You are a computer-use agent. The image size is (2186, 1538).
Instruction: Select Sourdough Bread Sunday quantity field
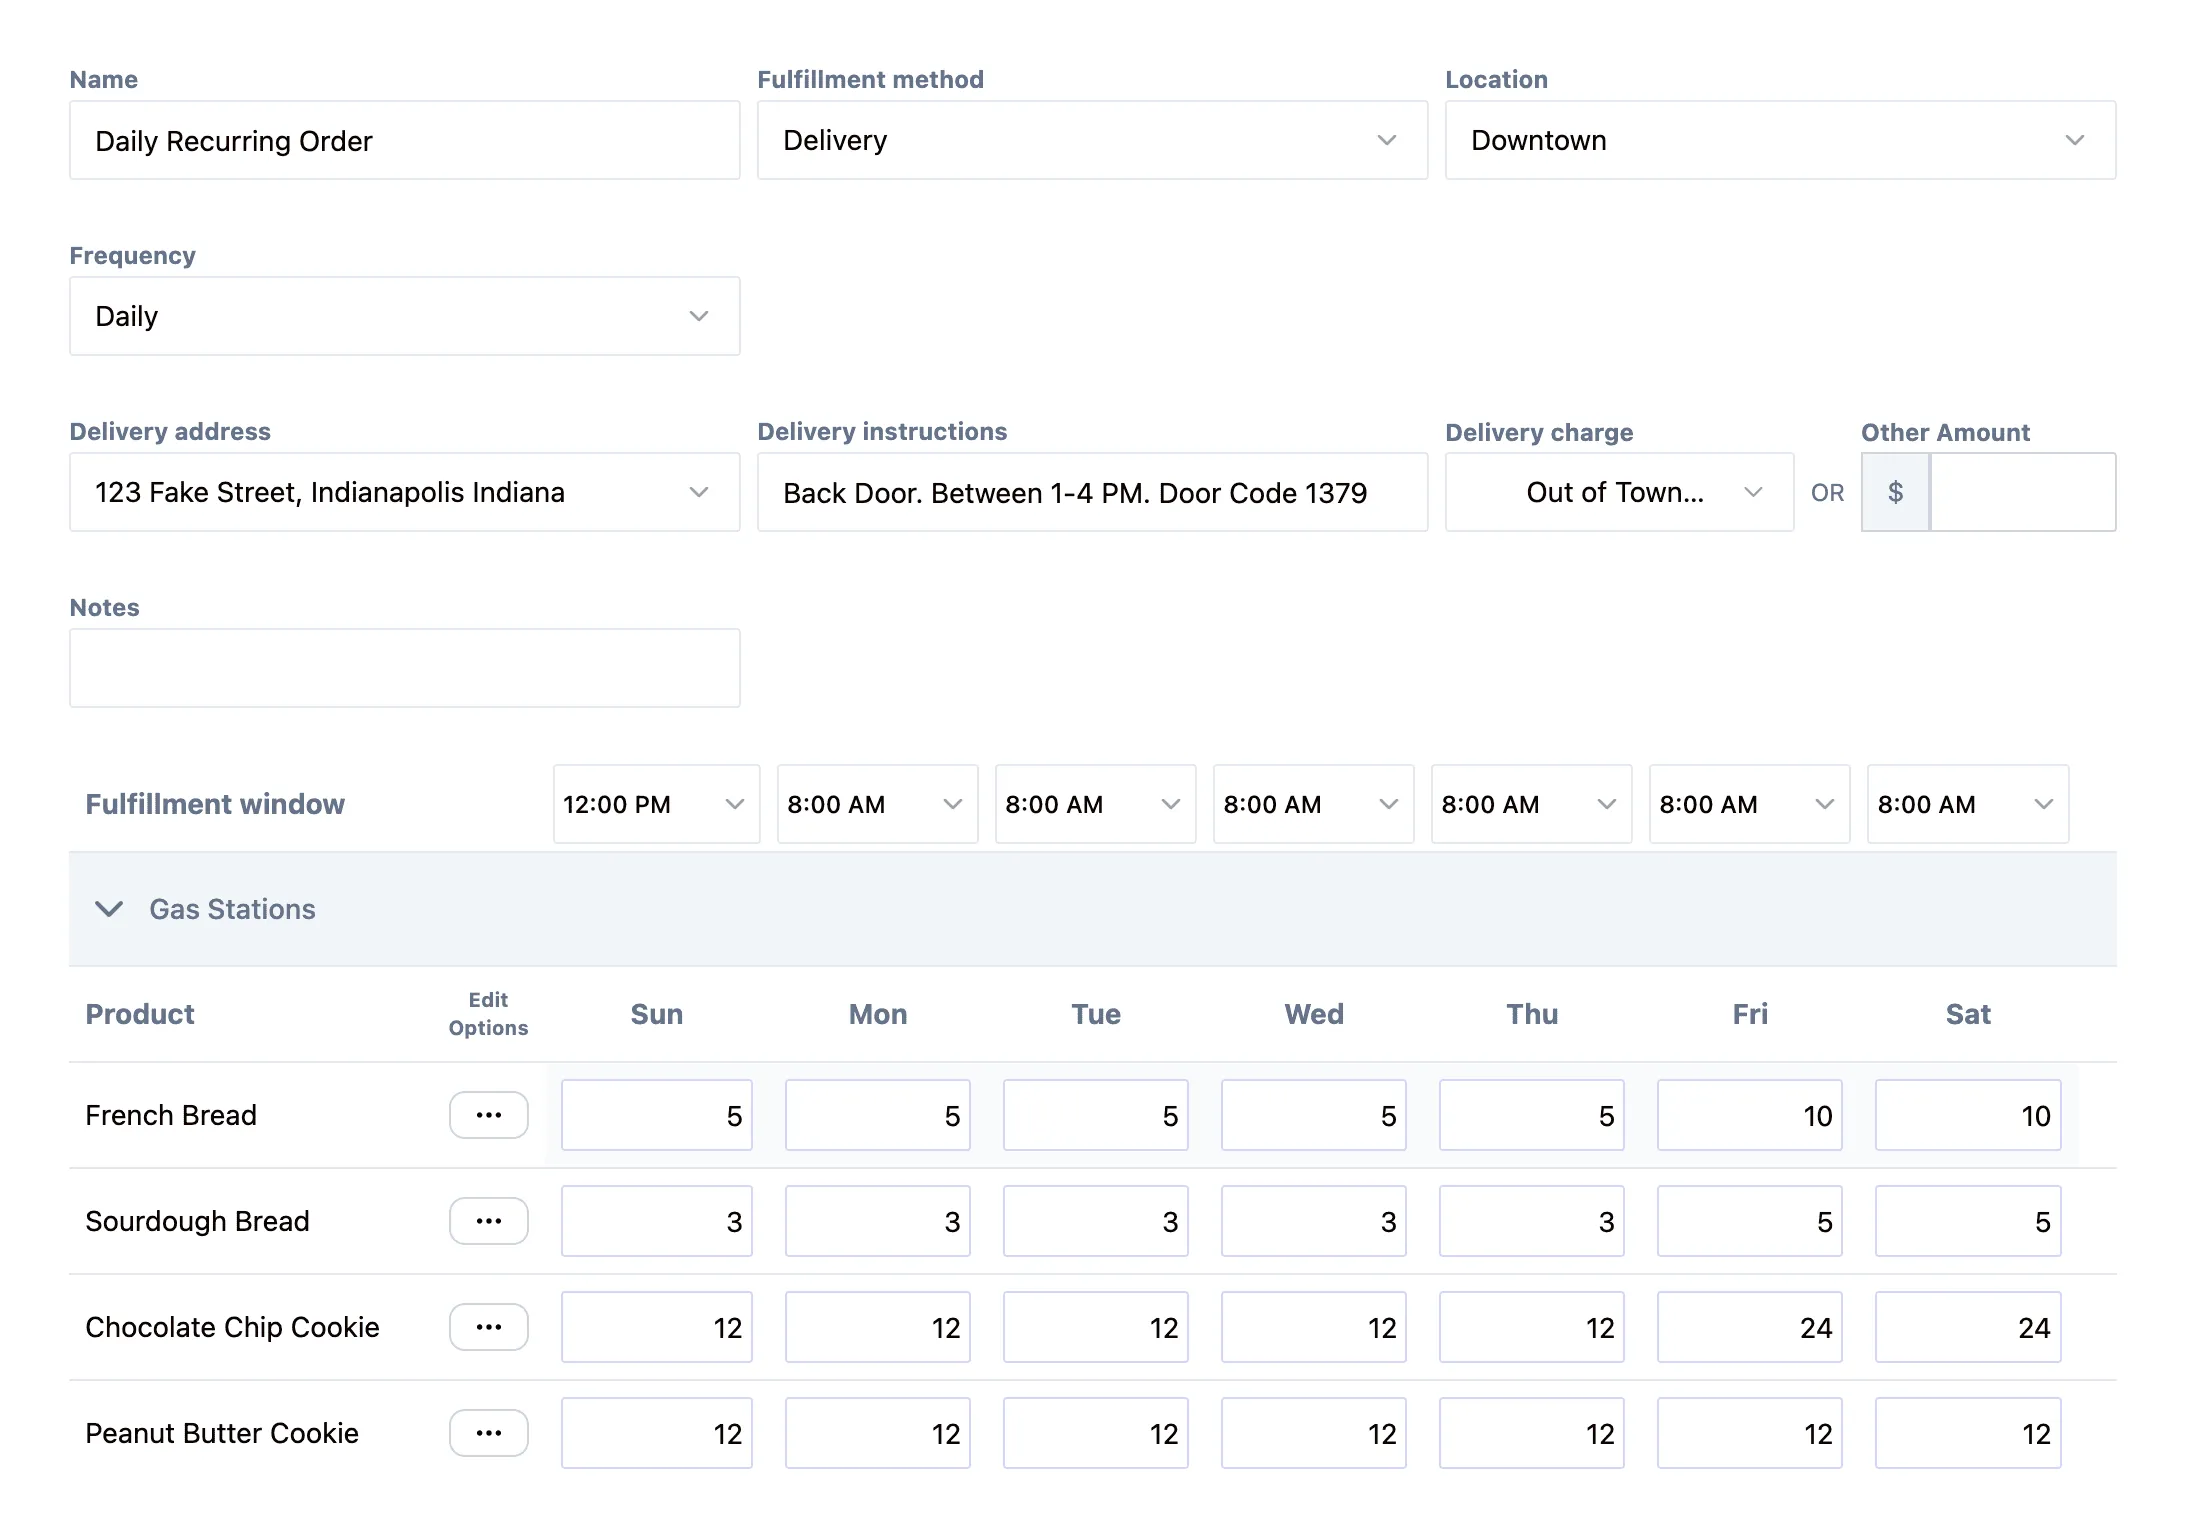656,1221
